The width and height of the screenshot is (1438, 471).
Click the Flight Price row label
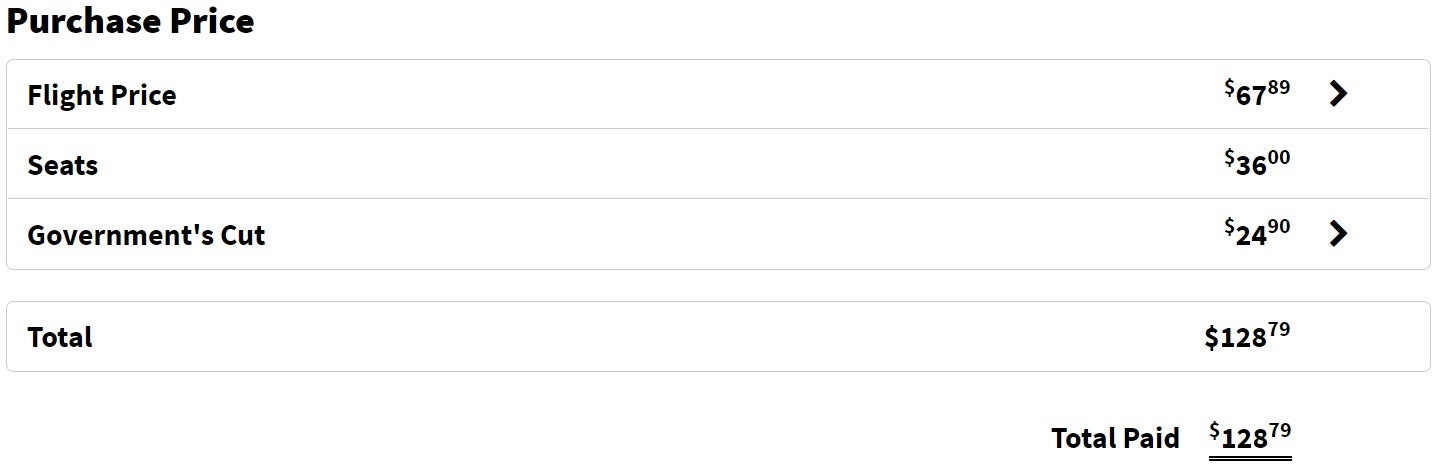(102, 96)
